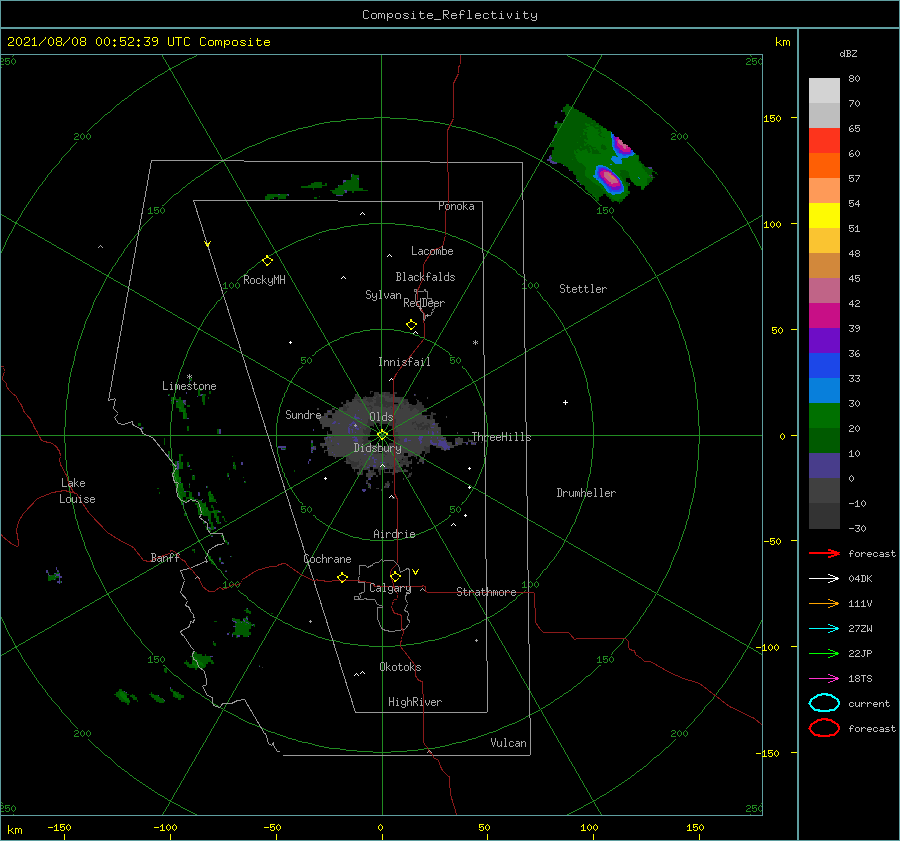The height and width of the screenshot is (841, 900).
Task: Select the Airdrie label
Action: [x=394, y=534]
